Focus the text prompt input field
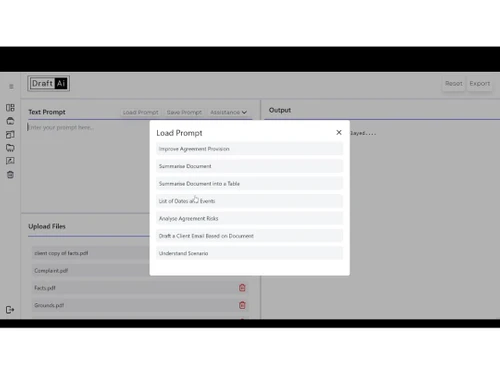 click(140, 167)
